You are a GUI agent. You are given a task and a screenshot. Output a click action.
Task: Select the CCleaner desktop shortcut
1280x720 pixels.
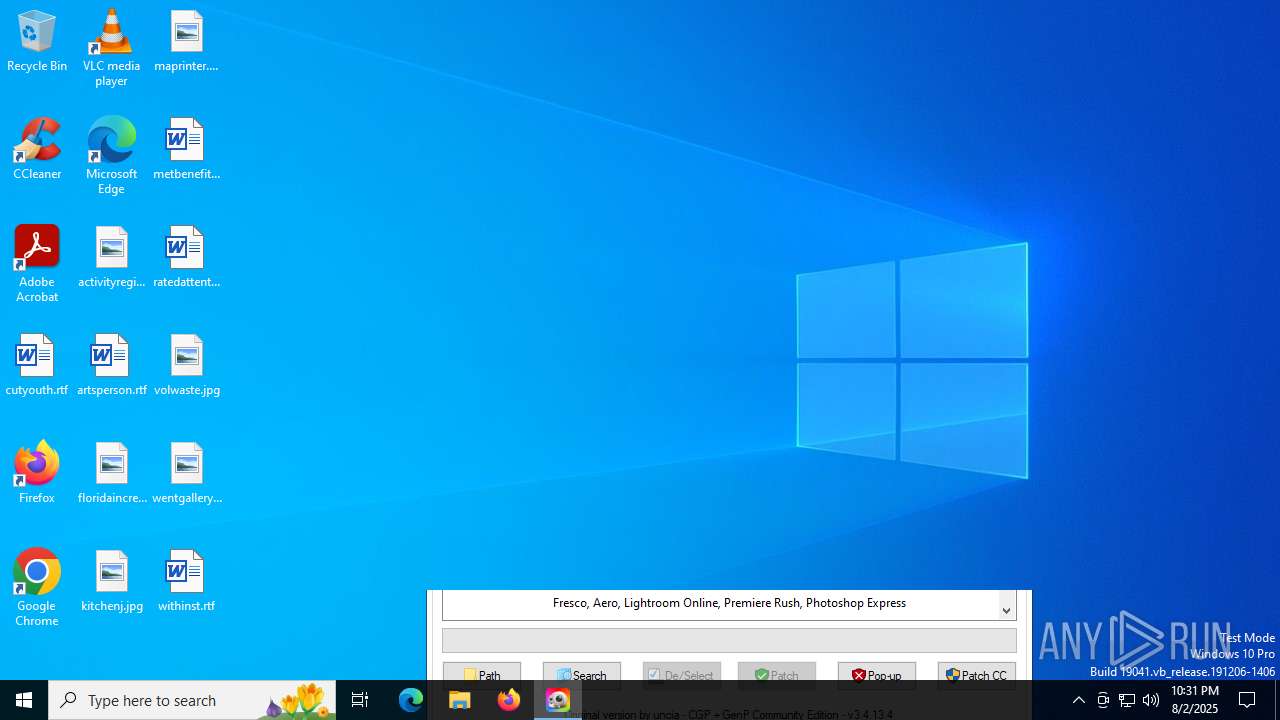click(37, 150)
